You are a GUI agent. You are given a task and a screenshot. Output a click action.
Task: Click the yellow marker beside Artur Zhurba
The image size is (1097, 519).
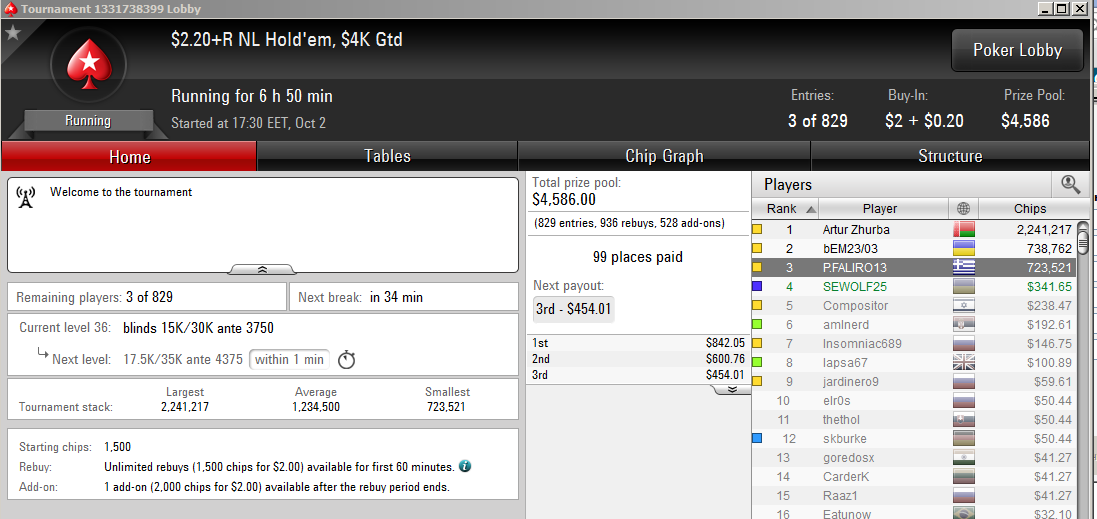[757, 229]
